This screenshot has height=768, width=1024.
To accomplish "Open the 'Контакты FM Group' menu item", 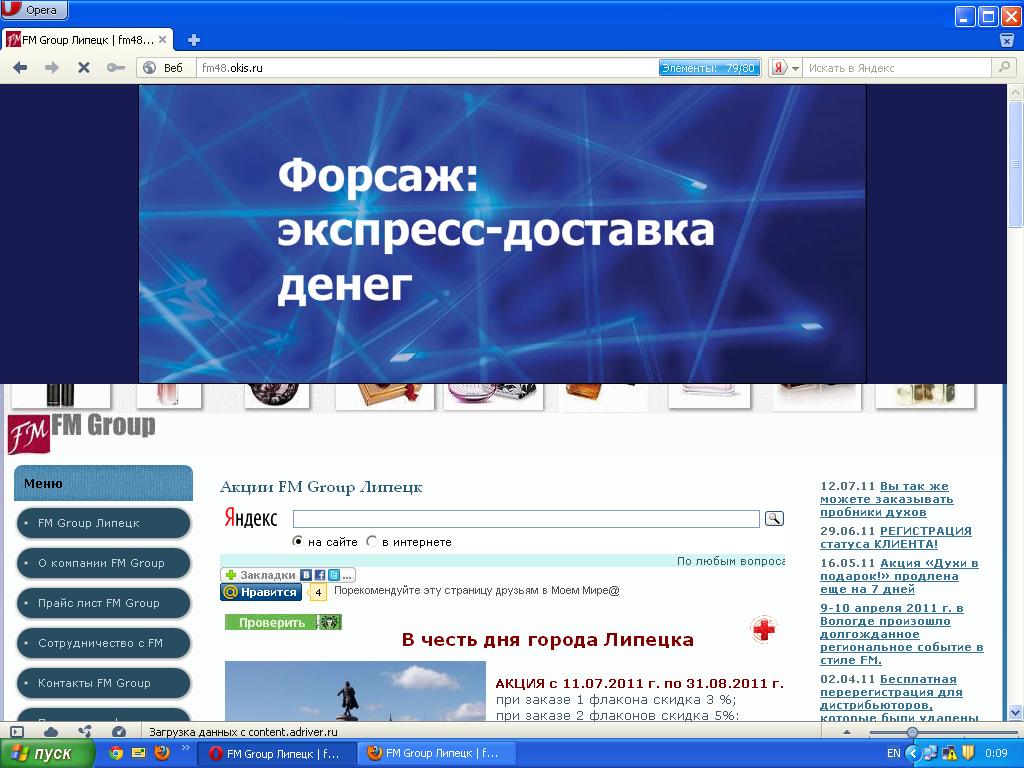I will pyautogui.click(x=103, y=683).
